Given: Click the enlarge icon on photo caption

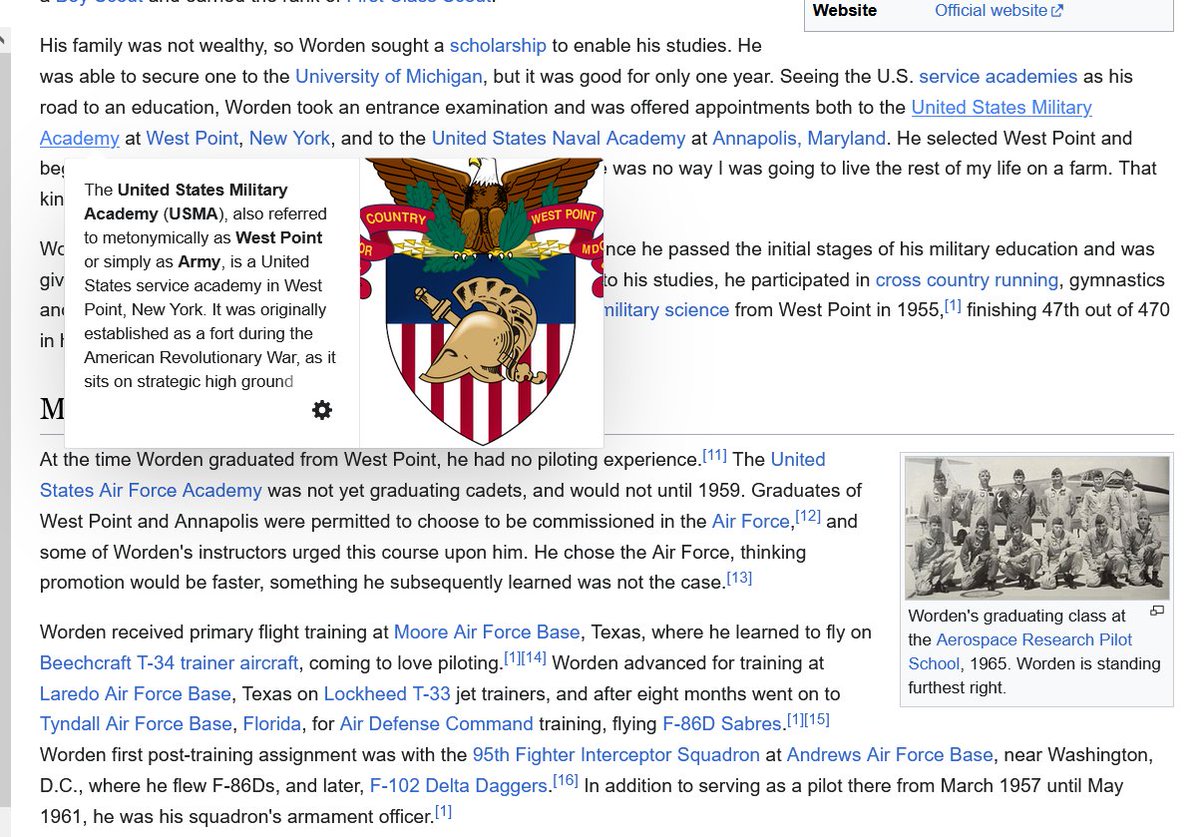Looking at the screenshot, I should pyautogui.click(x=1157, y=611).
